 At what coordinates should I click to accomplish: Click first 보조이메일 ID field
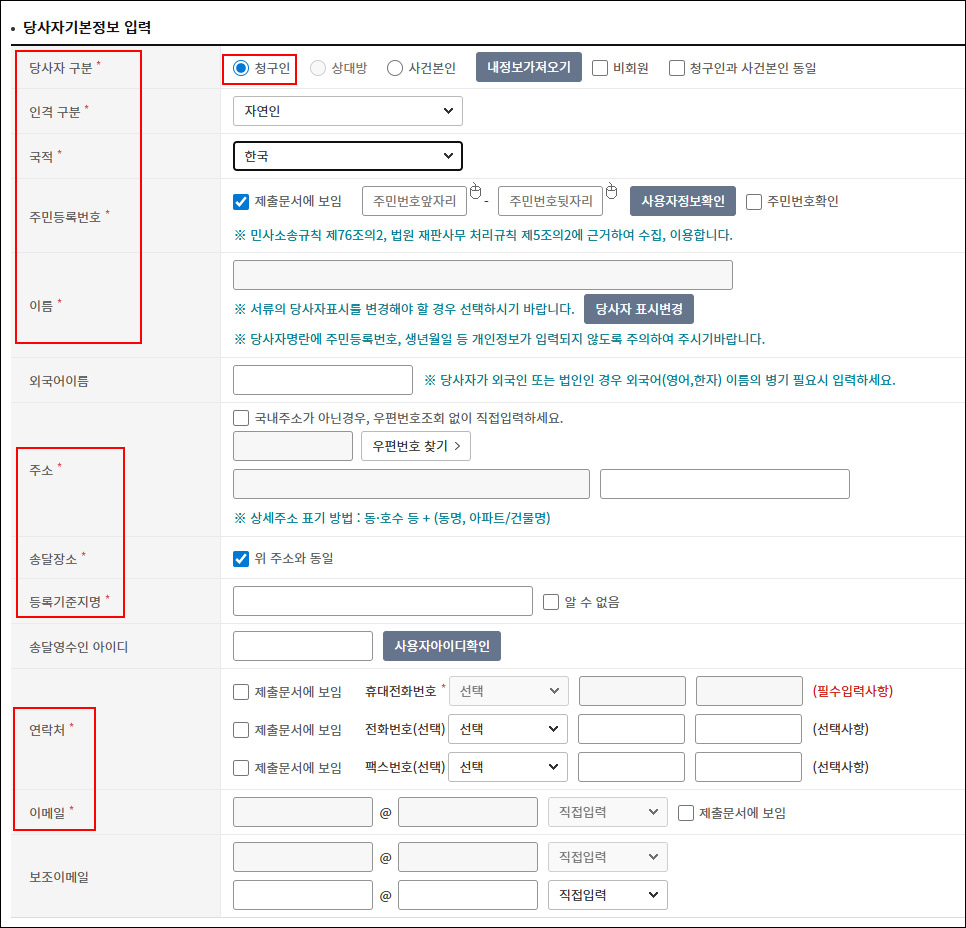302,857
